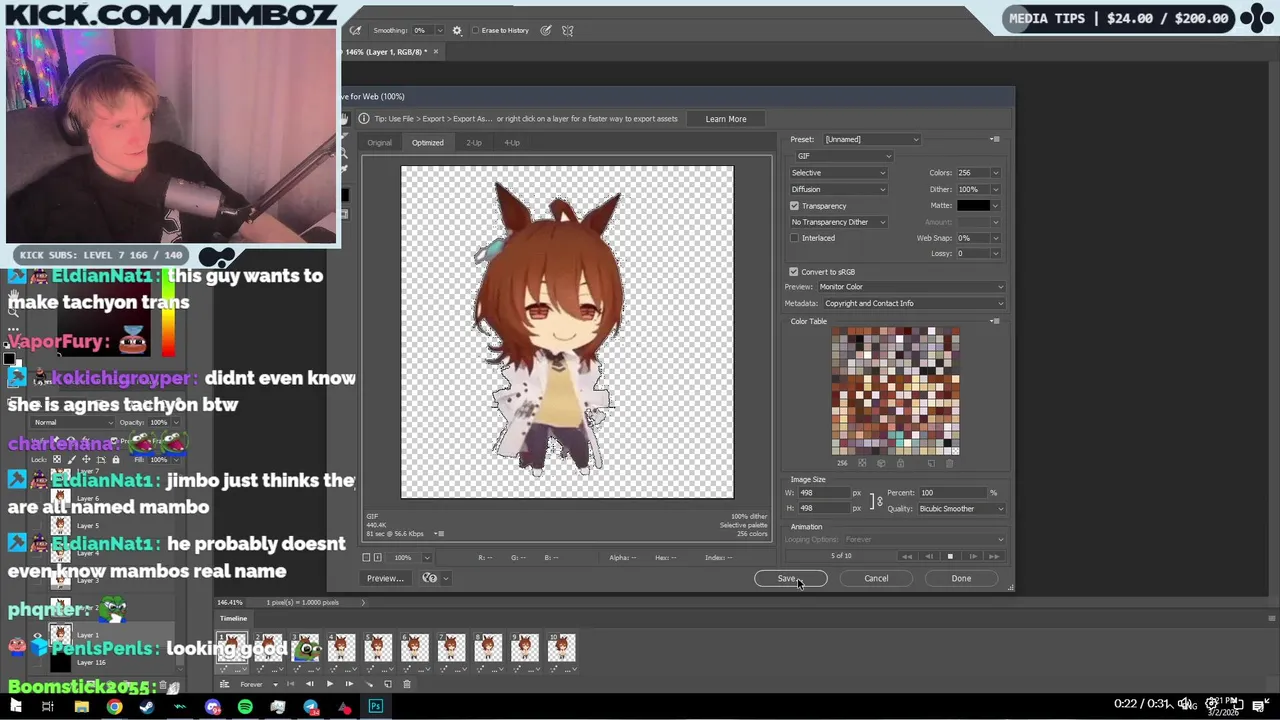The height and width of the screenshot is (720, 1280).
Task: Click the Timeline delete frame trash icon
Action: [x=407, y=684]
